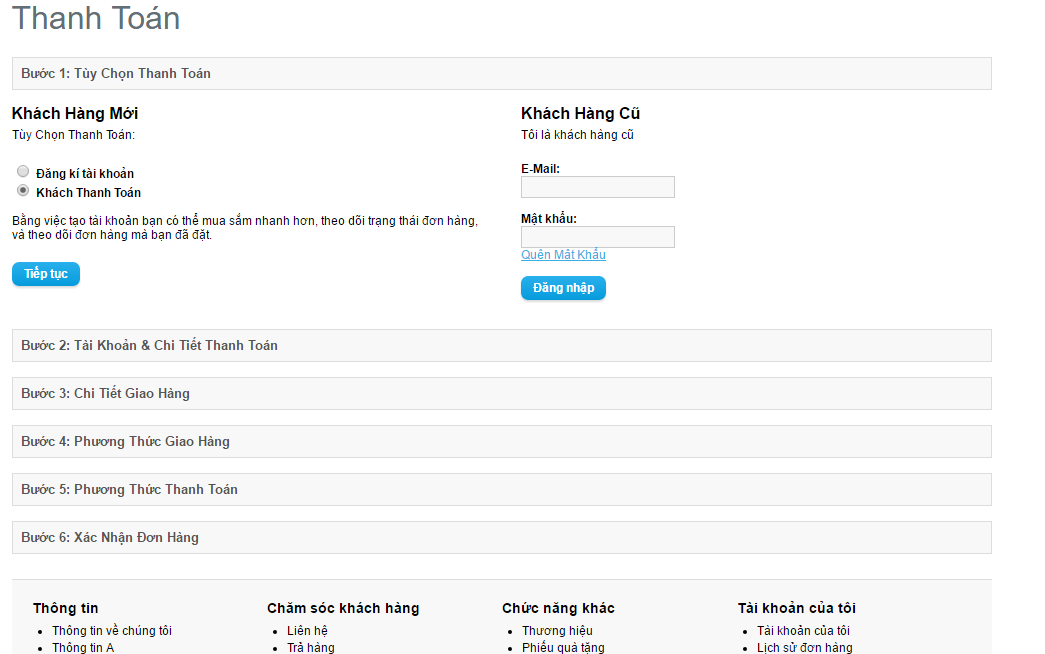This screenshot has height=654, width=1045.
Task: Open the Tài khoản của tôi footer link
Action: tap(803, 631)
